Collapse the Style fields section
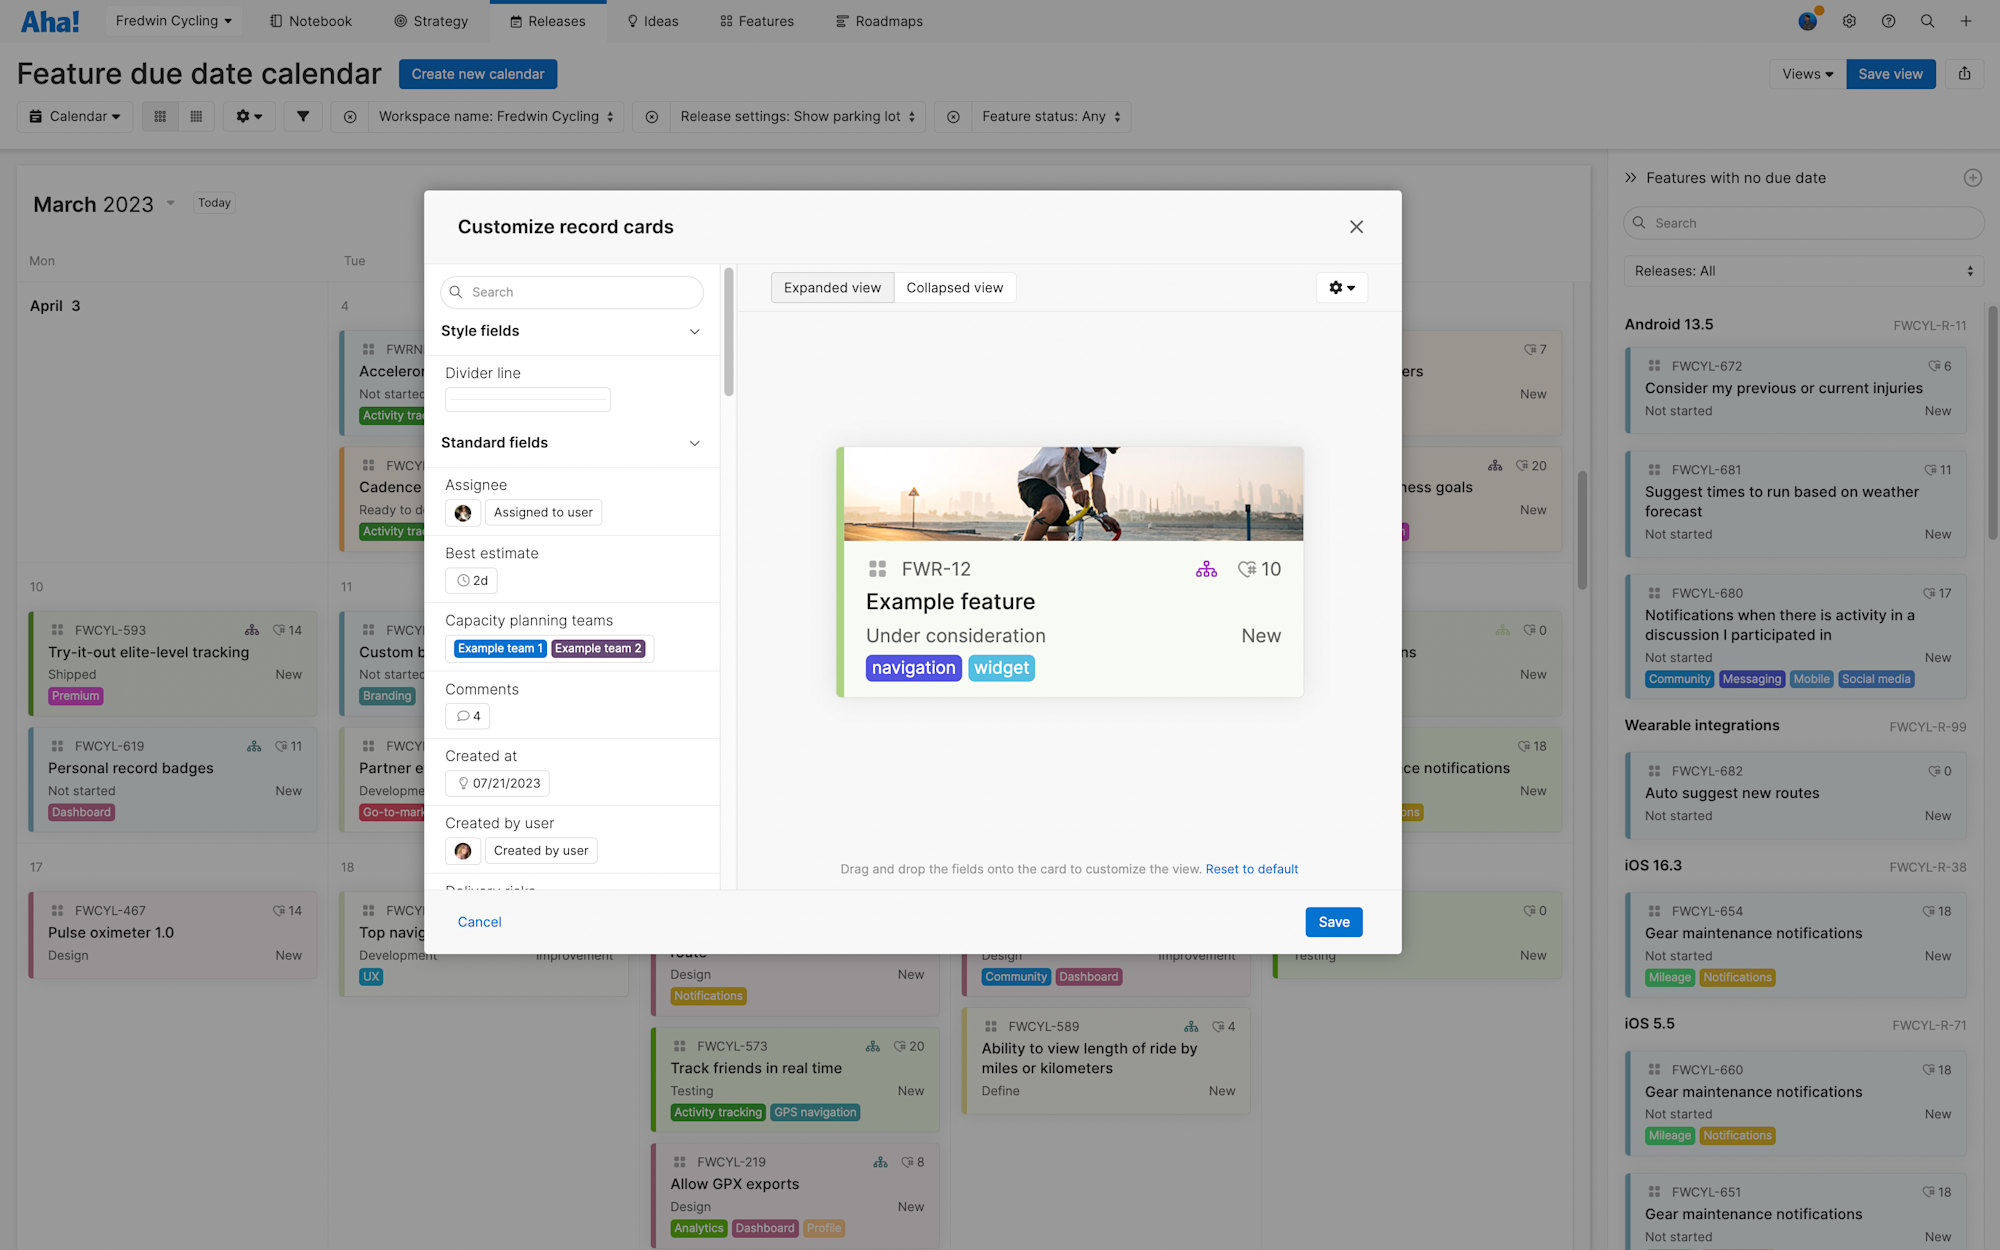2000x1250 pixels. click(694, 332)
